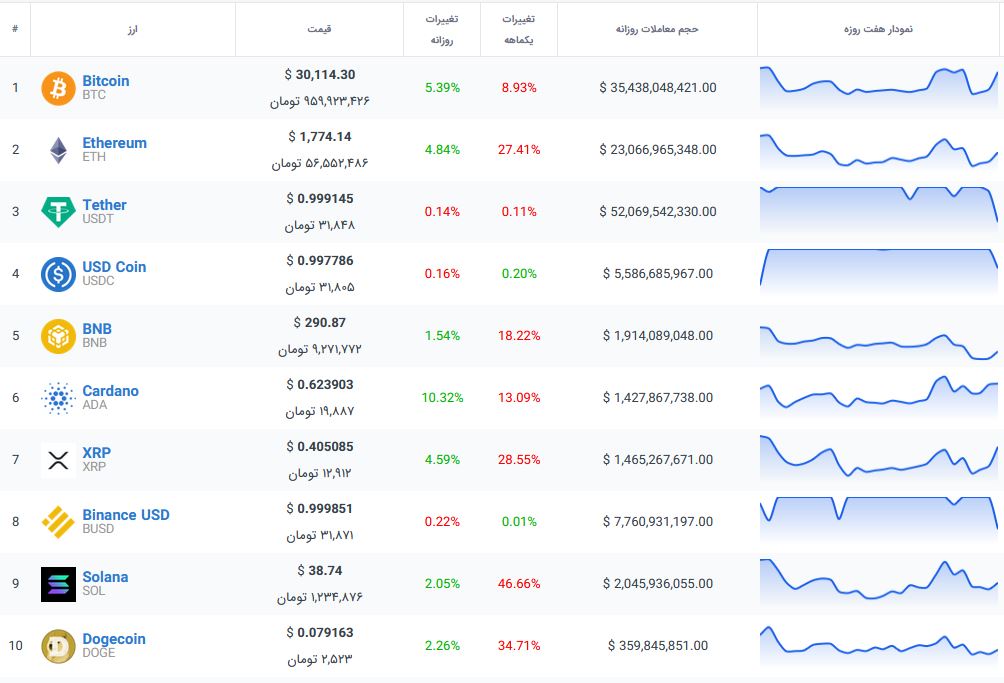Image resolution: width=1004 pixels, height=683 pixels.
Task: Click Dogecoin monthly change 34.71%
Action: pyautogui.click(x=519, y=646)
